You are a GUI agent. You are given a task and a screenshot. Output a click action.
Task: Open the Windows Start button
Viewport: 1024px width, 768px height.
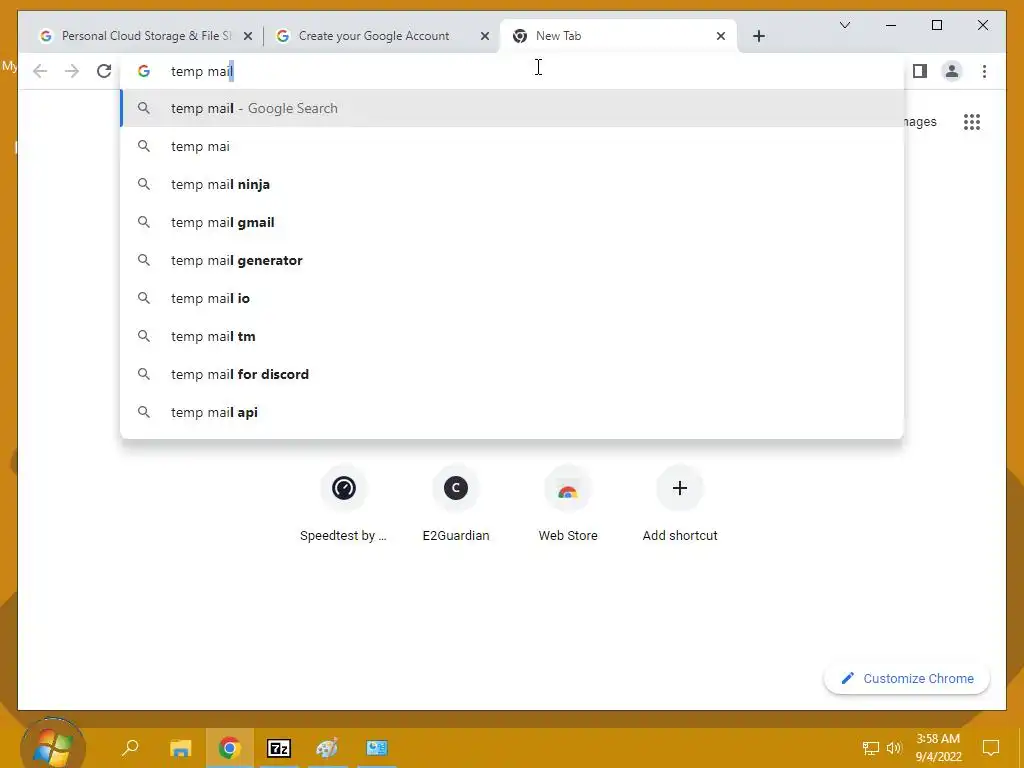(53, 744)
